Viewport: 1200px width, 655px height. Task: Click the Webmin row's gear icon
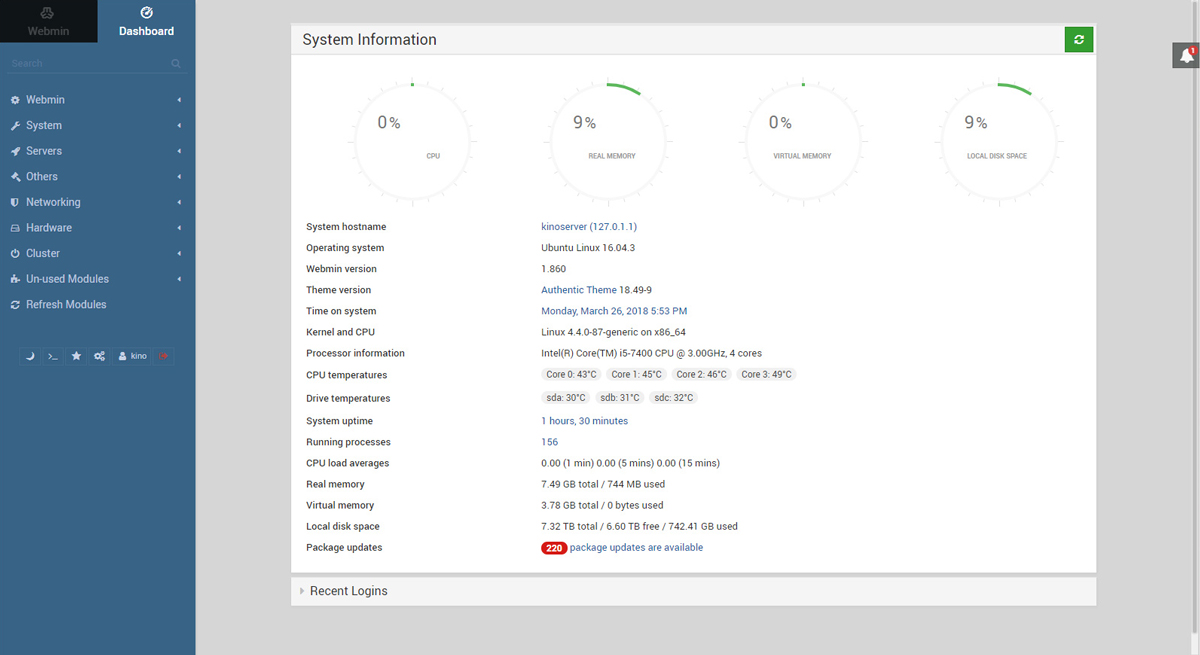pos(15,100)
